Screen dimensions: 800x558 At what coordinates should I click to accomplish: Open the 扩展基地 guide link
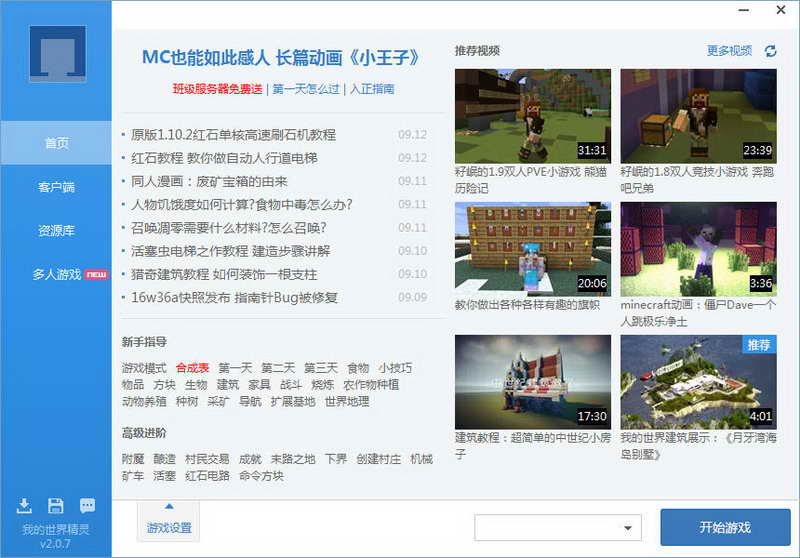[293, 401]
